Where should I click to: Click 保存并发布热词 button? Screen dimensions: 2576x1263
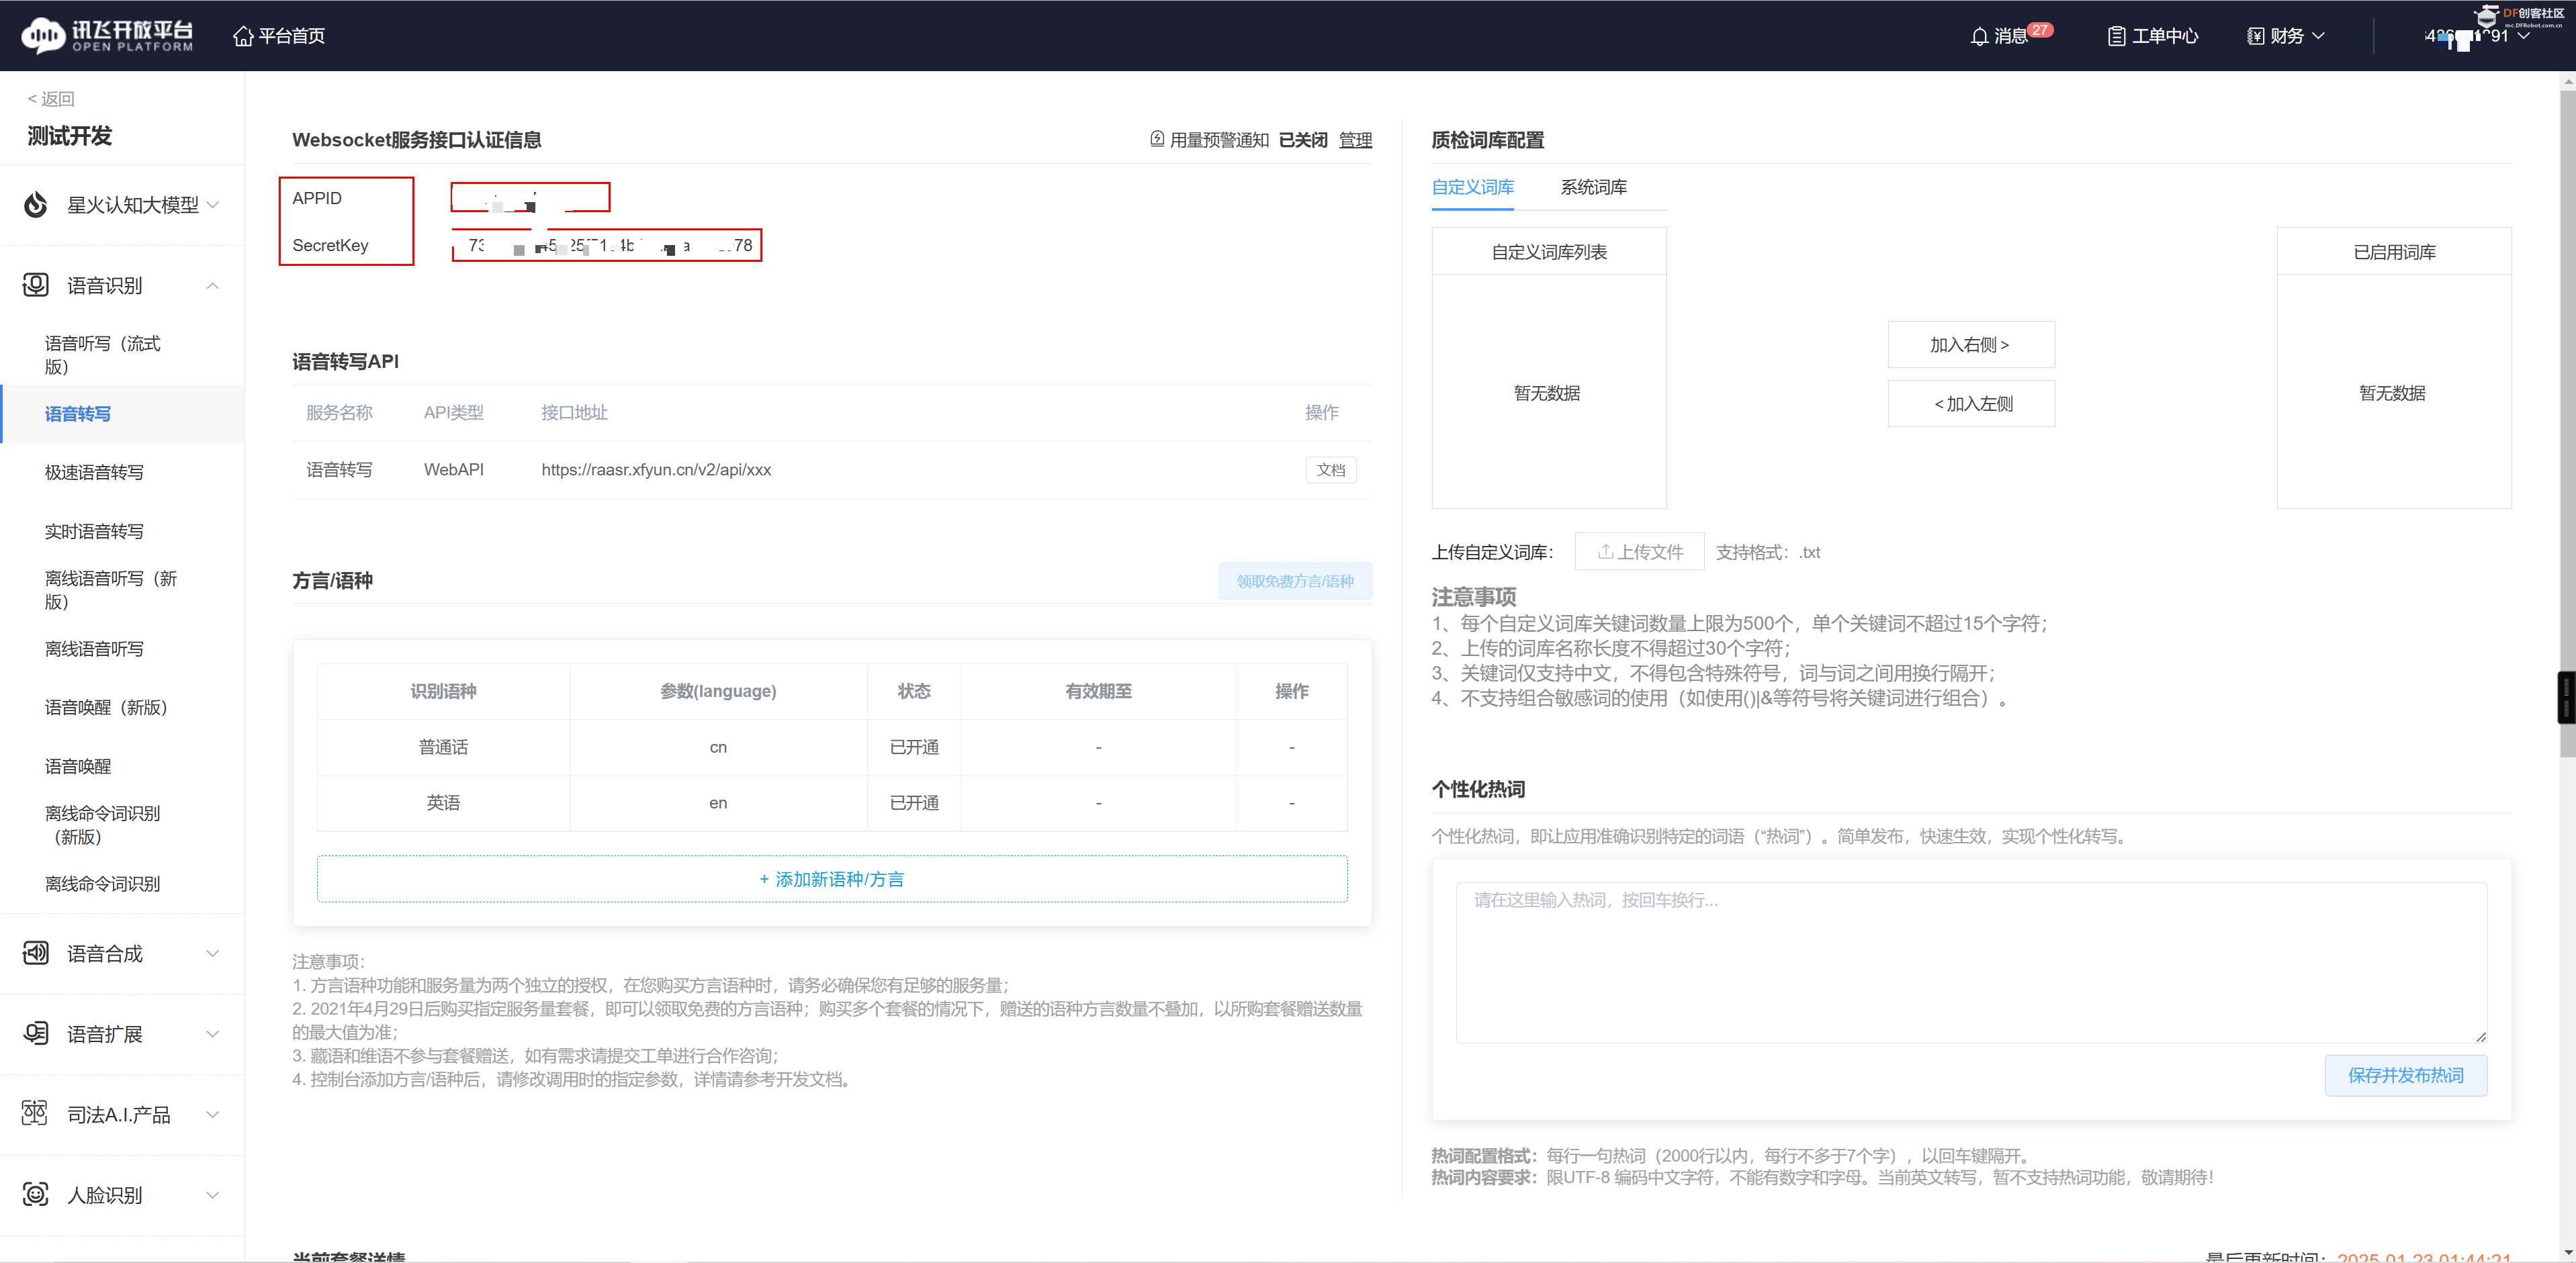[x=2405, y=1075]
